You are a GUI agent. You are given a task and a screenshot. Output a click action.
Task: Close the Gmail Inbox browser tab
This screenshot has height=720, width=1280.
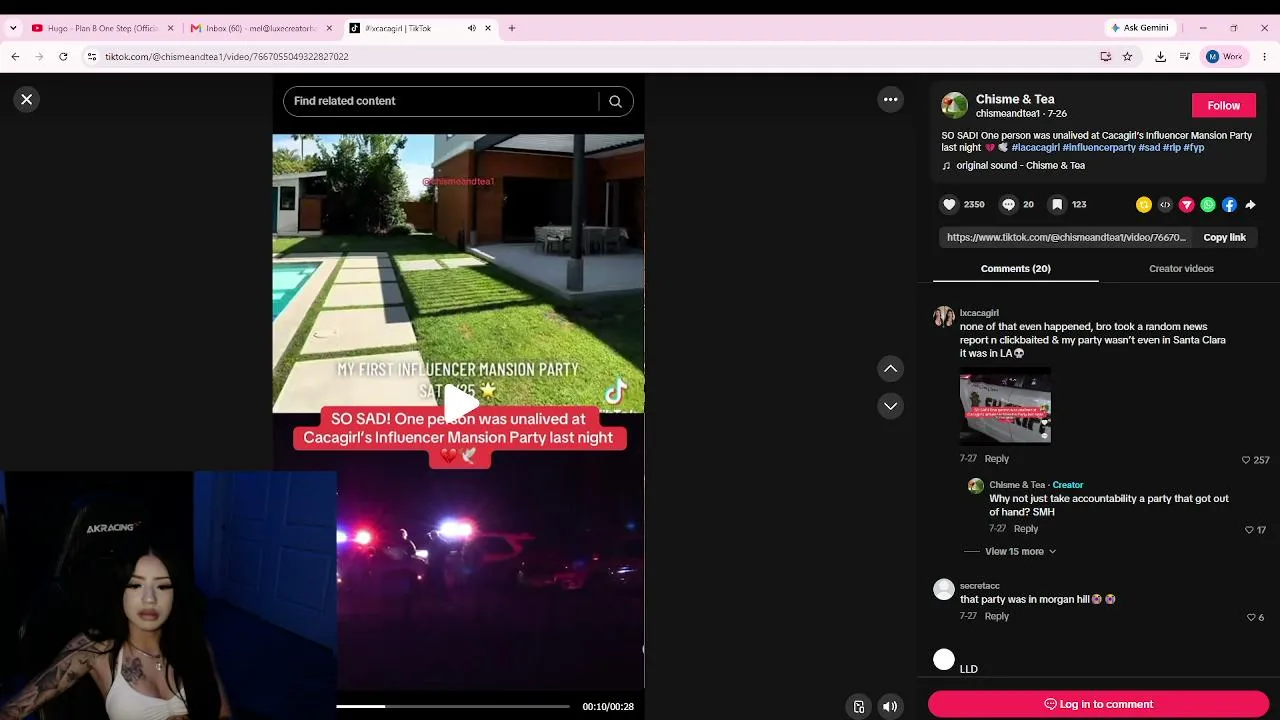329,28
